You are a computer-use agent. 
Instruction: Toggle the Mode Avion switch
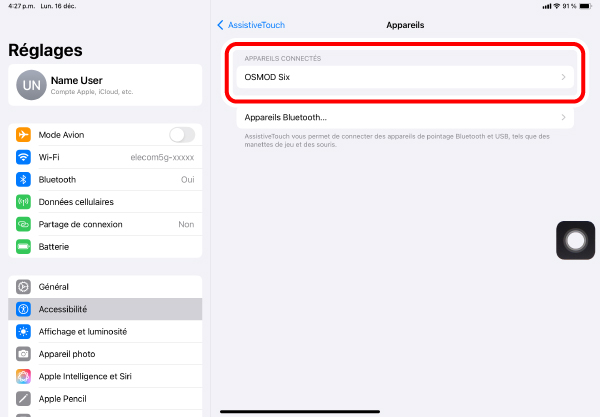[182, 135]
